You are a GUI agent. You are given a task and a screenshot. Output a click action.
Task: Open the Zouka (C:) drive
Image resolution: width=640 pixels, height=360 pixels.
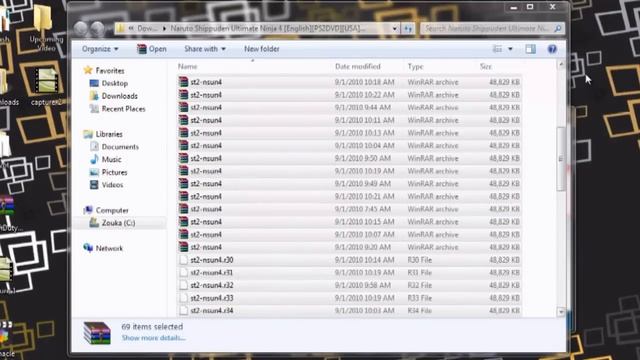coord(118,223)
